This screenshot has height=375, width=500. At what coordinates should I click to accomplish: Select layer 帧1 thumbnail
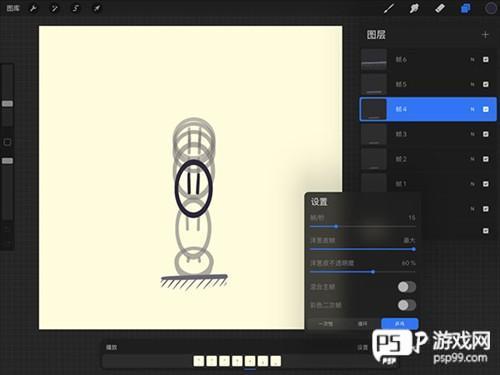pyautogui.click(x=374, y=183)
